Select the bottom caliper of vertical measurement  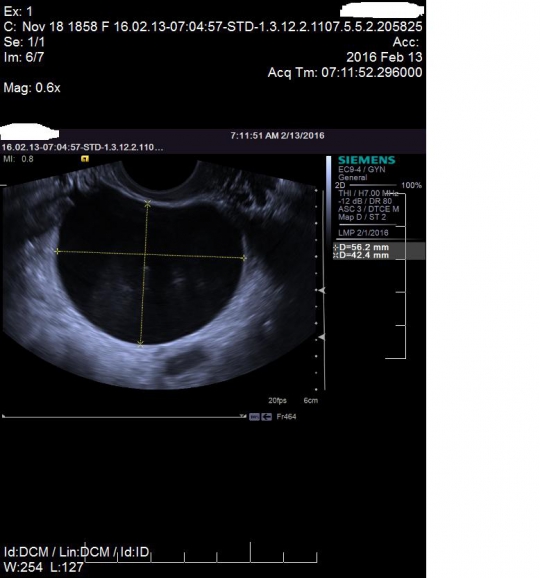click(140, 344)
